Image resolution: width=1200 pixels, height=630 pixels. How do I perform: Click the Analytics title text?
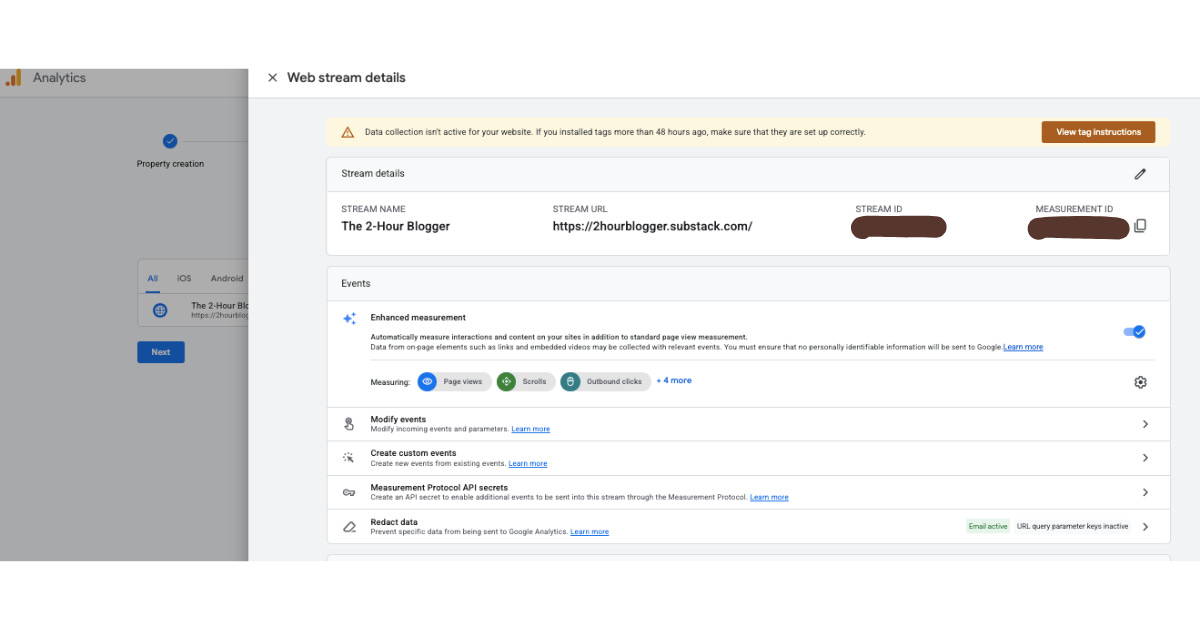coord(59,78)
